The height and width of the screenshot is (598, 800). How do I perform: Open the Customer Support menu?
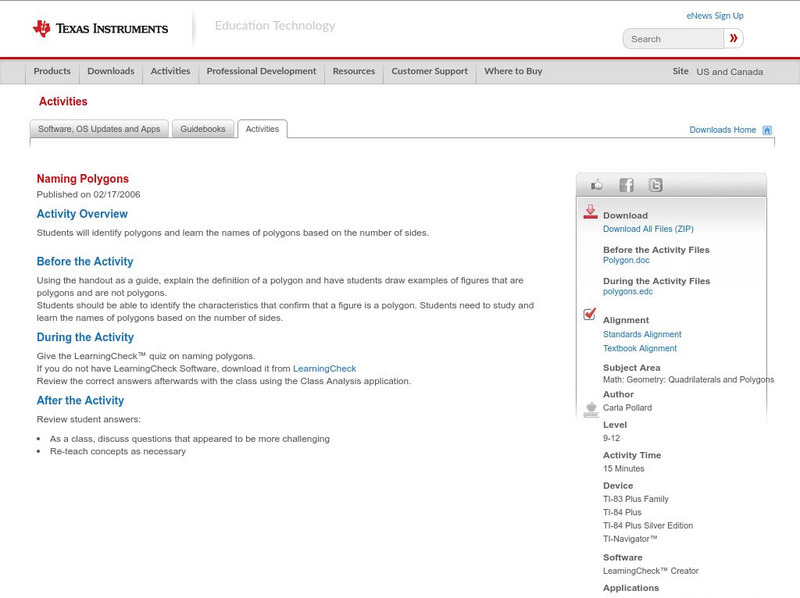tap(430, 71)
